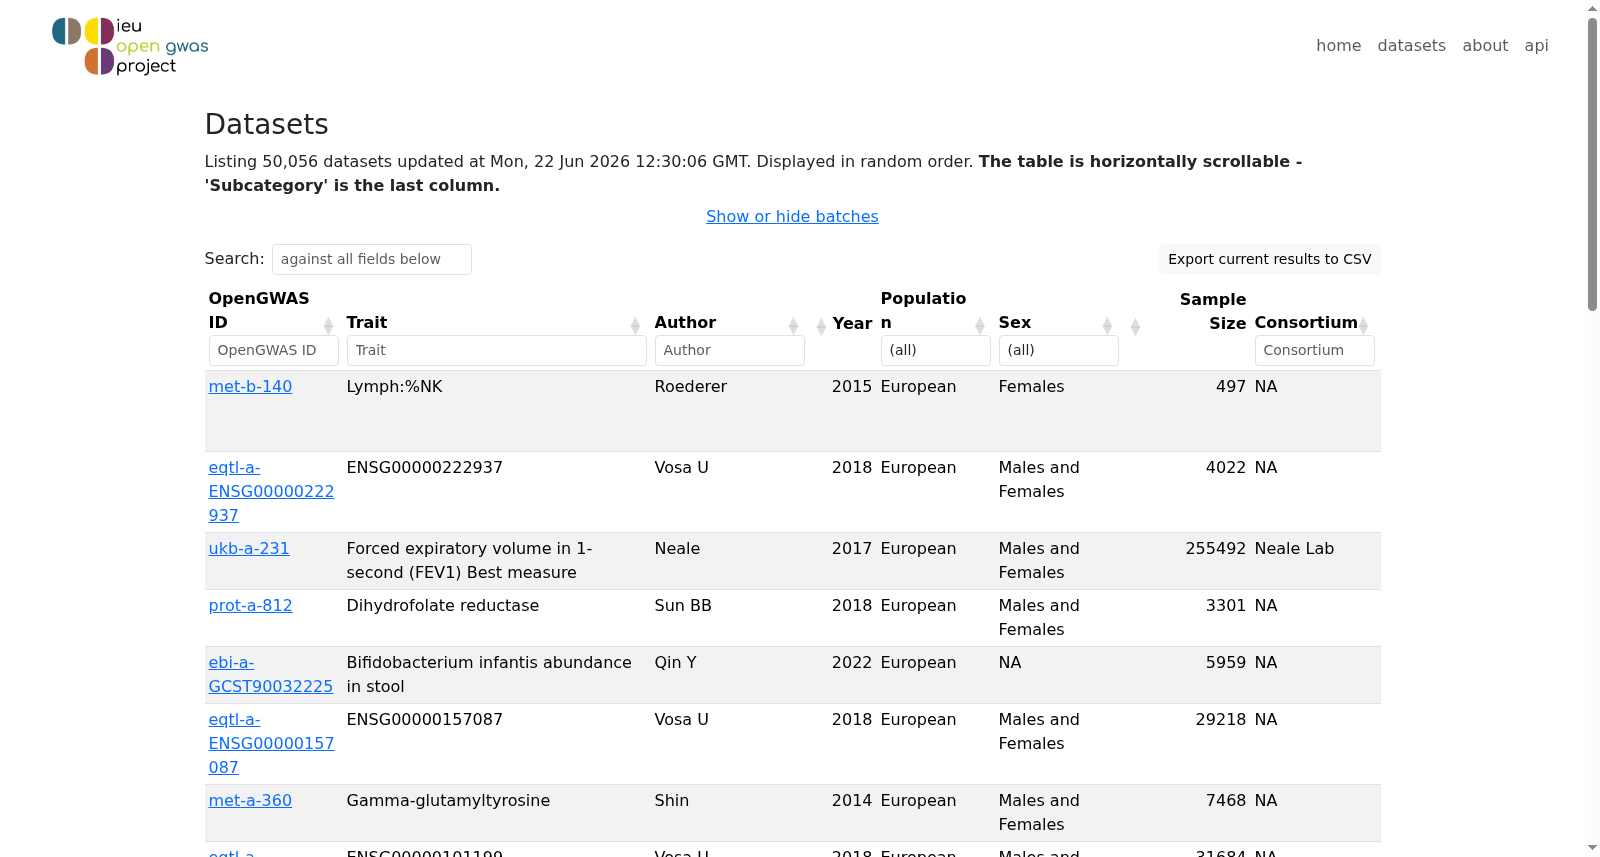Sort table by Population column arrows
This screenshot has width=1600, height=857.
(980, 326)
